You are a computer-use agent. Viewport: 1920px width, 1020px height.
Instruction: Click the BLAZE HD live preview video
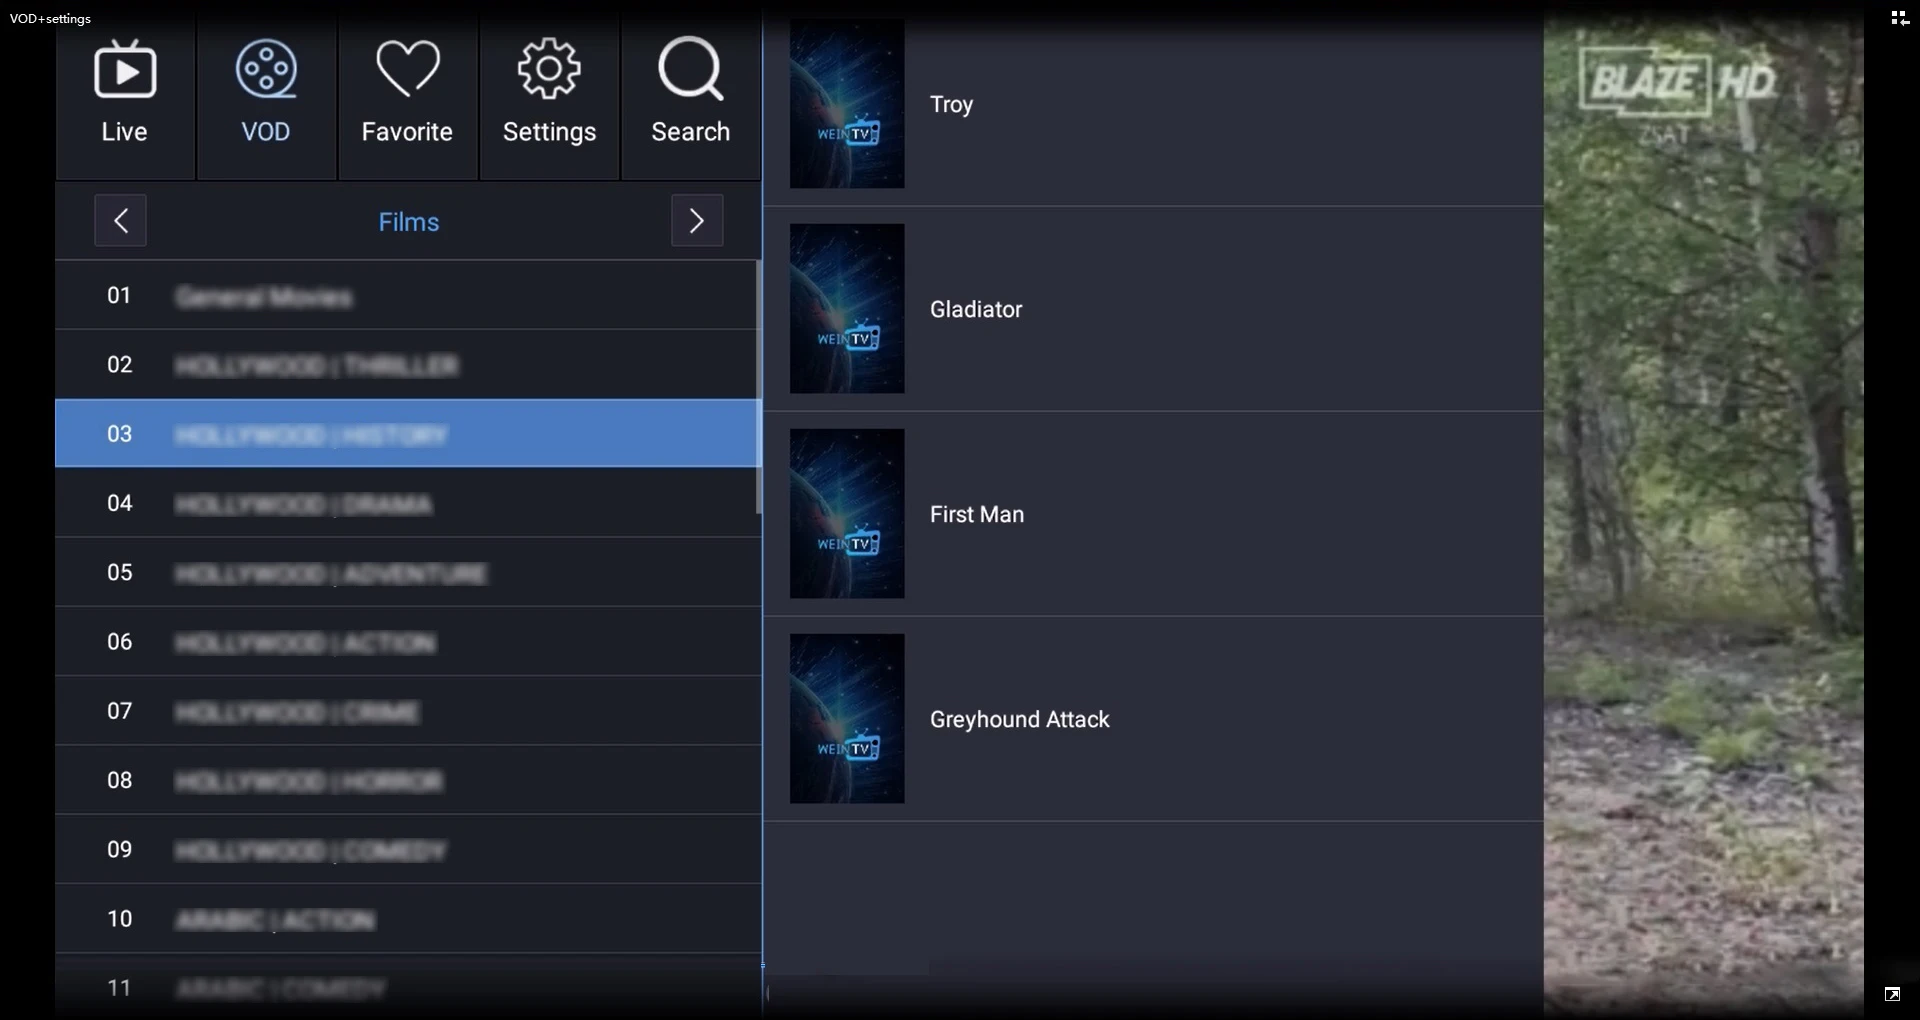pyautogui.click(x=1703, y=510)
